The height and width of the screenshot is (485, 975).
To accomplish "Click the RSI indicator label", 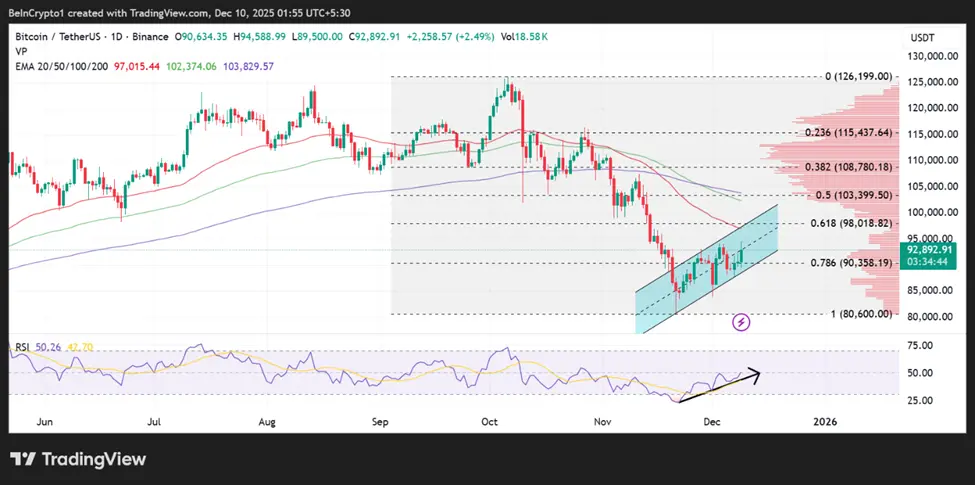I will [22, 347].
